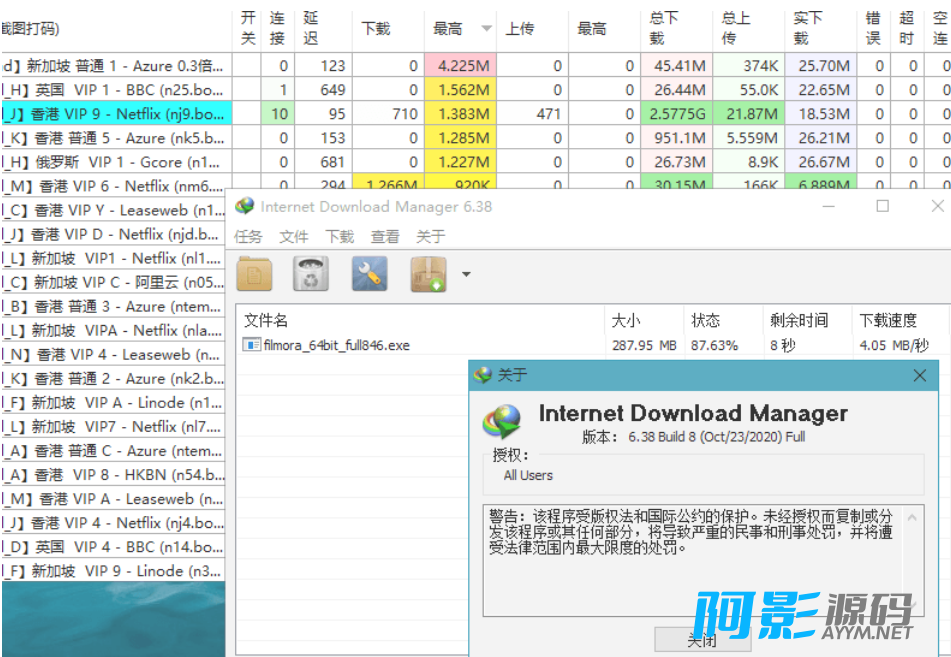951x657 pixels.
Task: Sort by the 状态 column header
Action: [x=723, y=320]
